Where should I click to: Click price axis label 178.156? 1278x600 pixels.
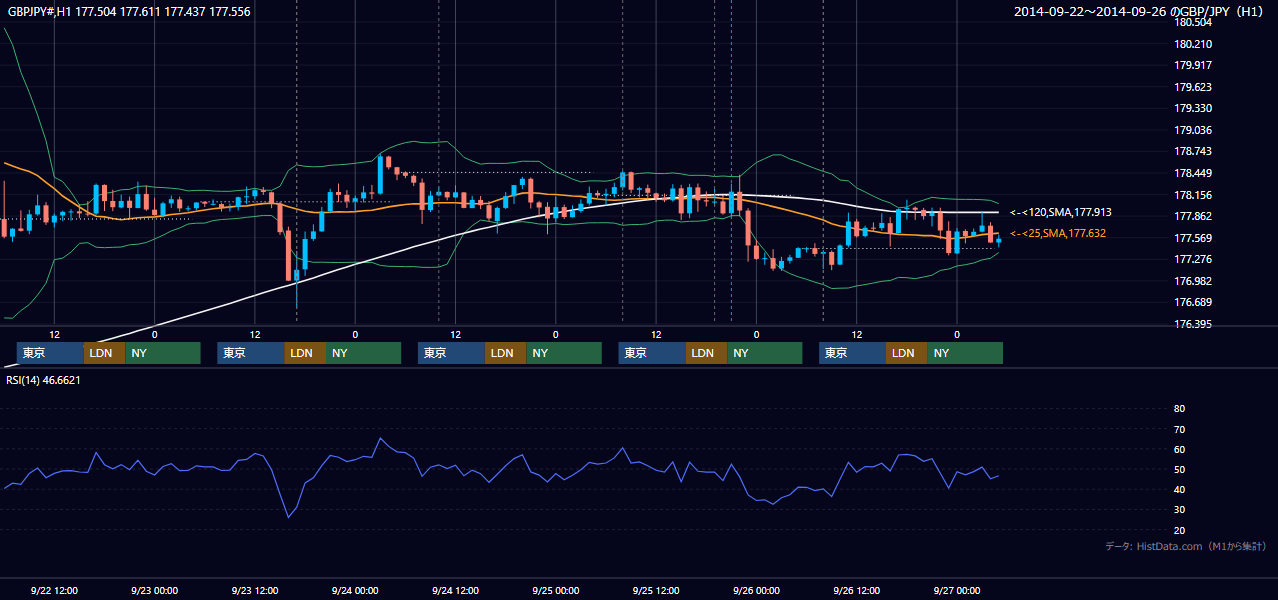(1193, 195)
